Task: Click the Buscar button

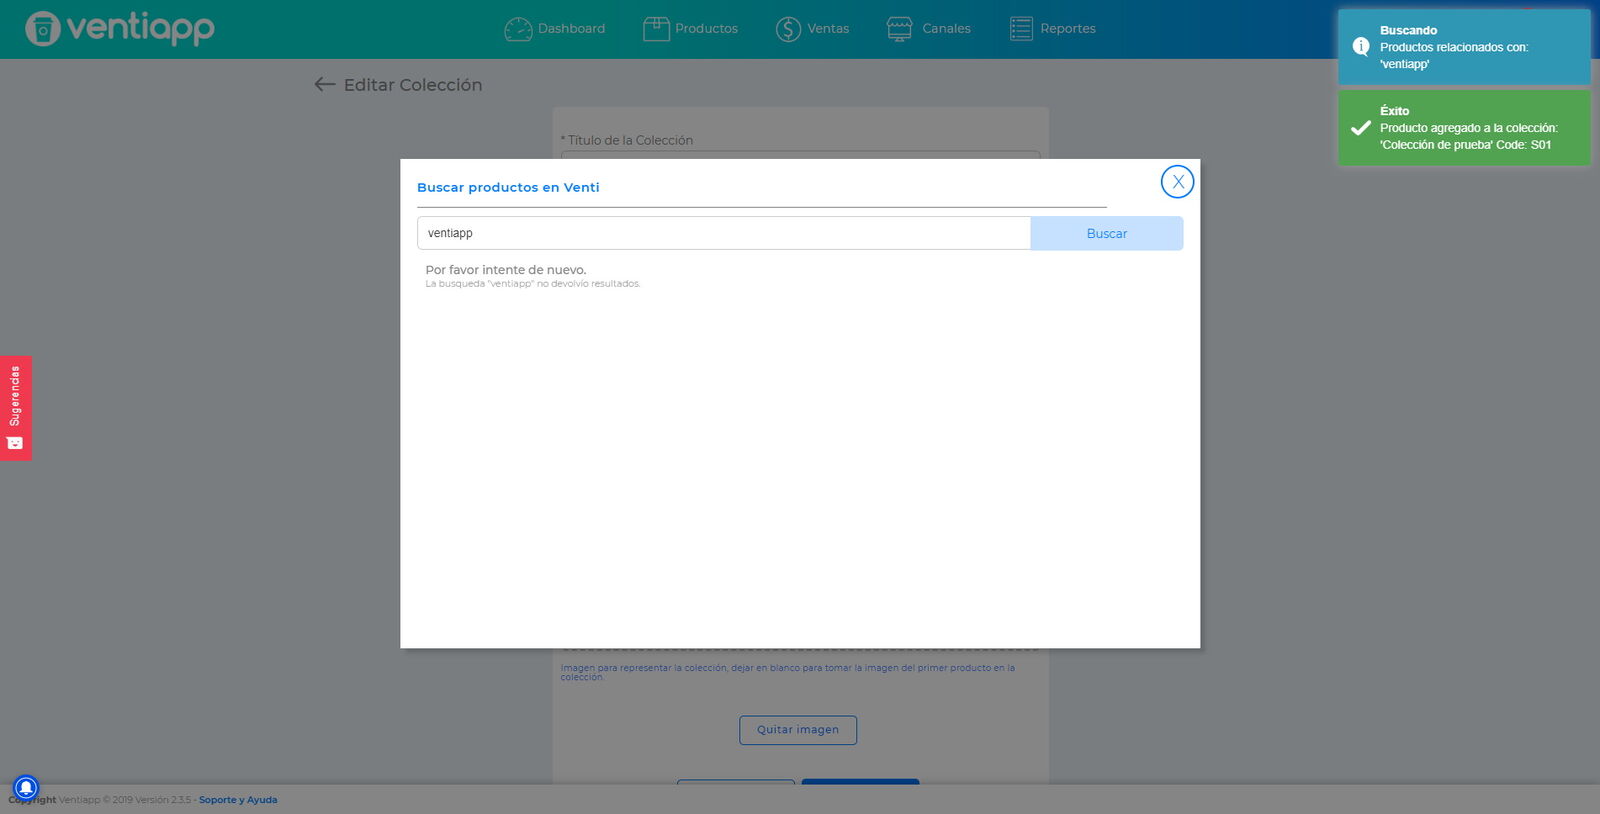Action: click(x=1107, y=233)
